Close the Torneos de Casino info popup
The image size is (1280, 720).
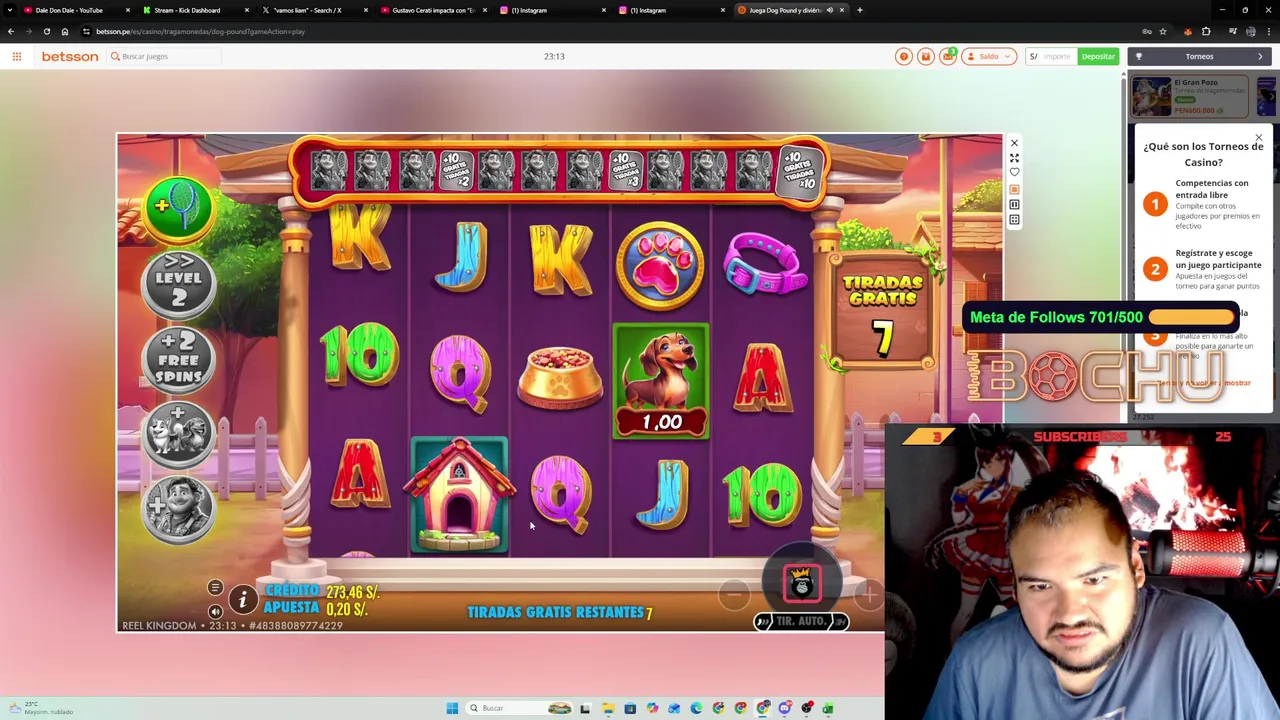(1258, 137)
